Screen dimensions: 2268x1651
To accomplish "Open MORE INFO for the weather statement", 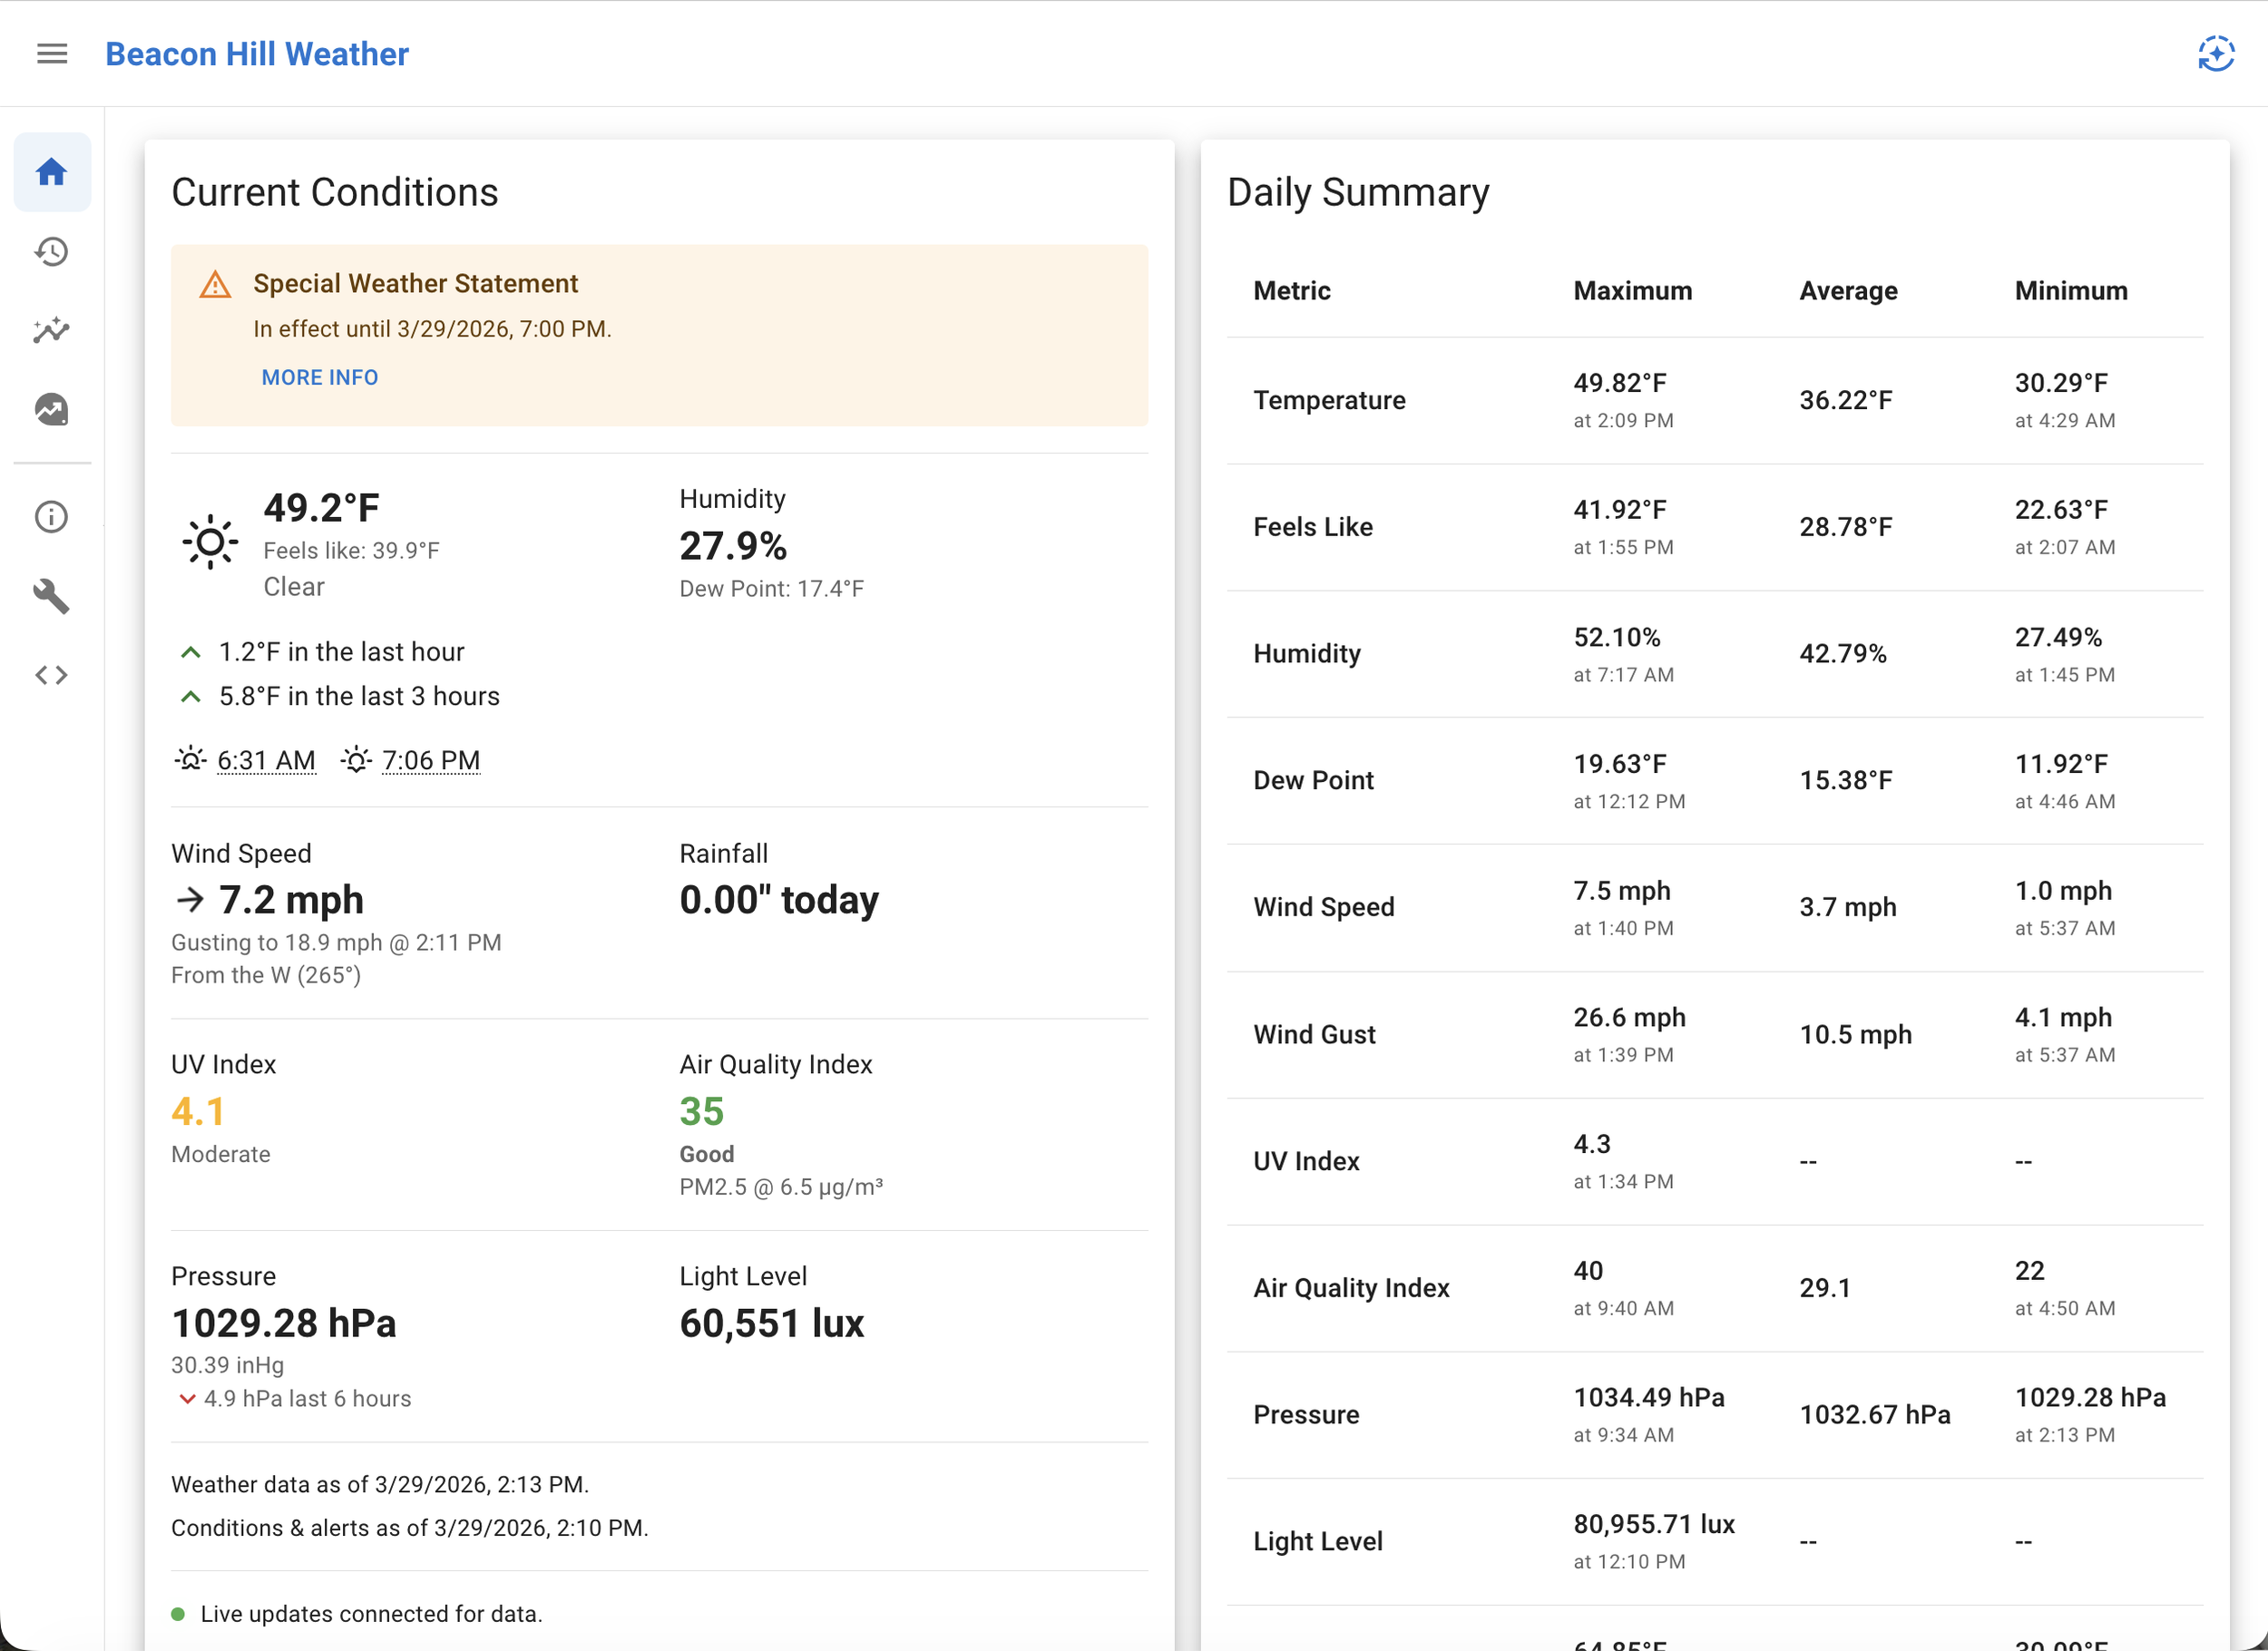I will (319, 377).
